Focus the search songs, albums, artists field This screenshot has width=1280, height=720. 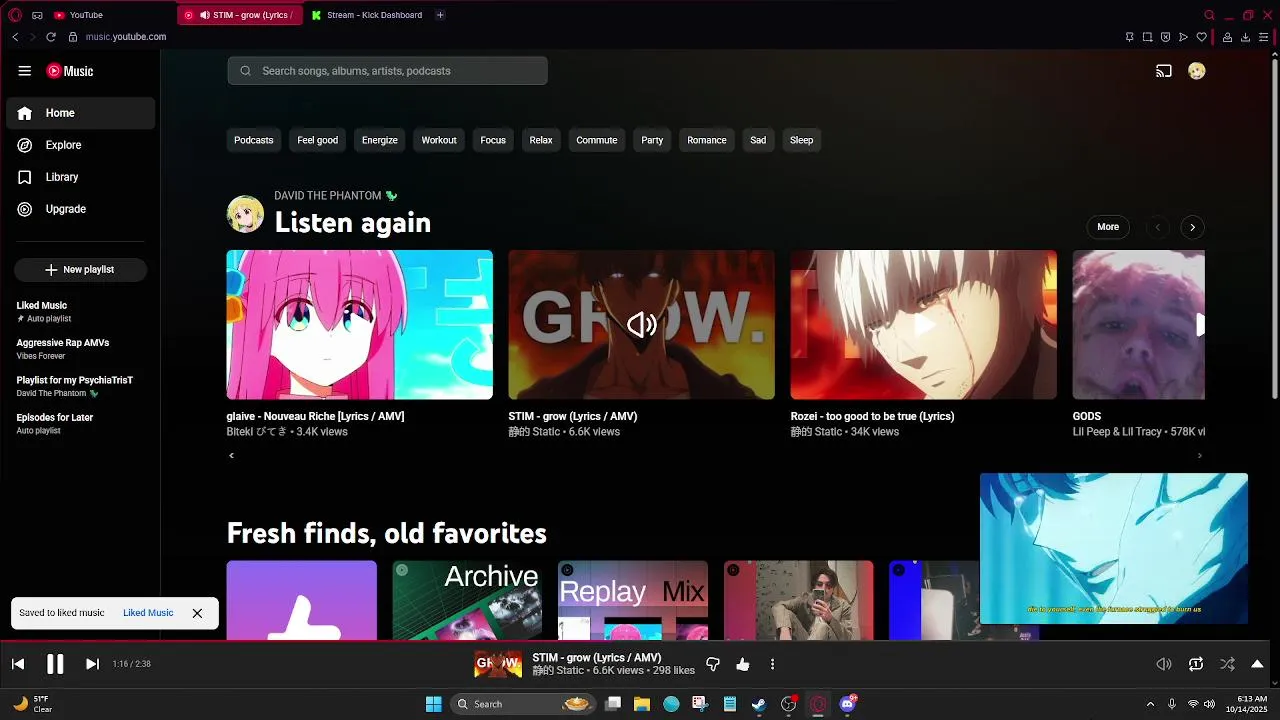(x=387, y=71)
